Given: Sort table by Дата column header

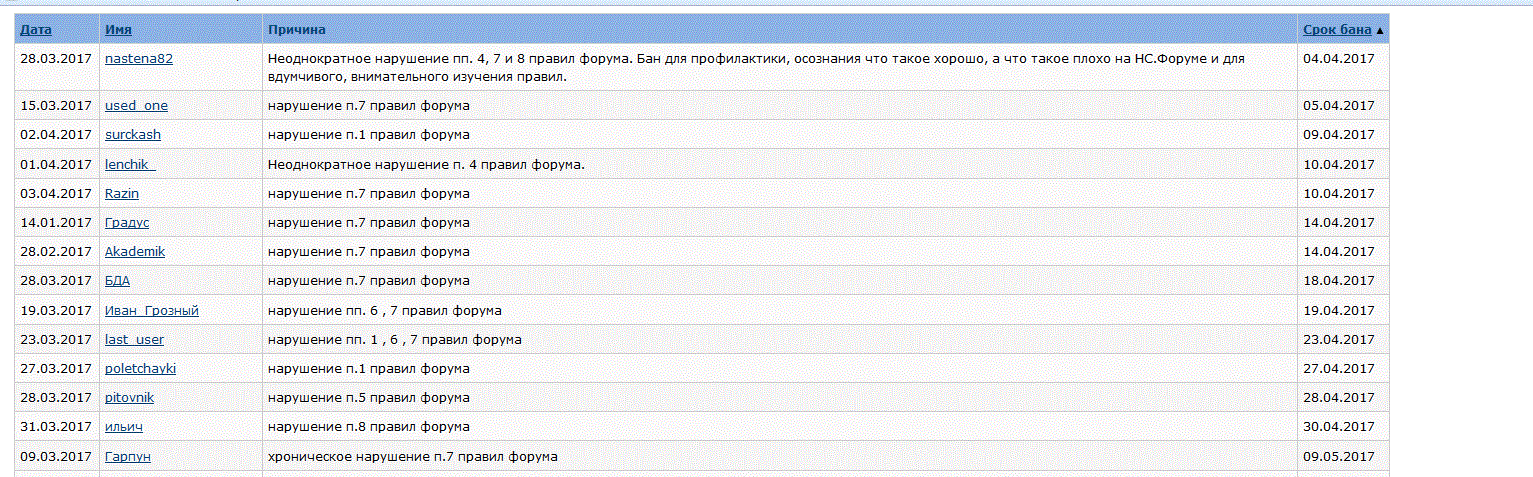Looking at the screenshot, I should (x=36, y=30).
